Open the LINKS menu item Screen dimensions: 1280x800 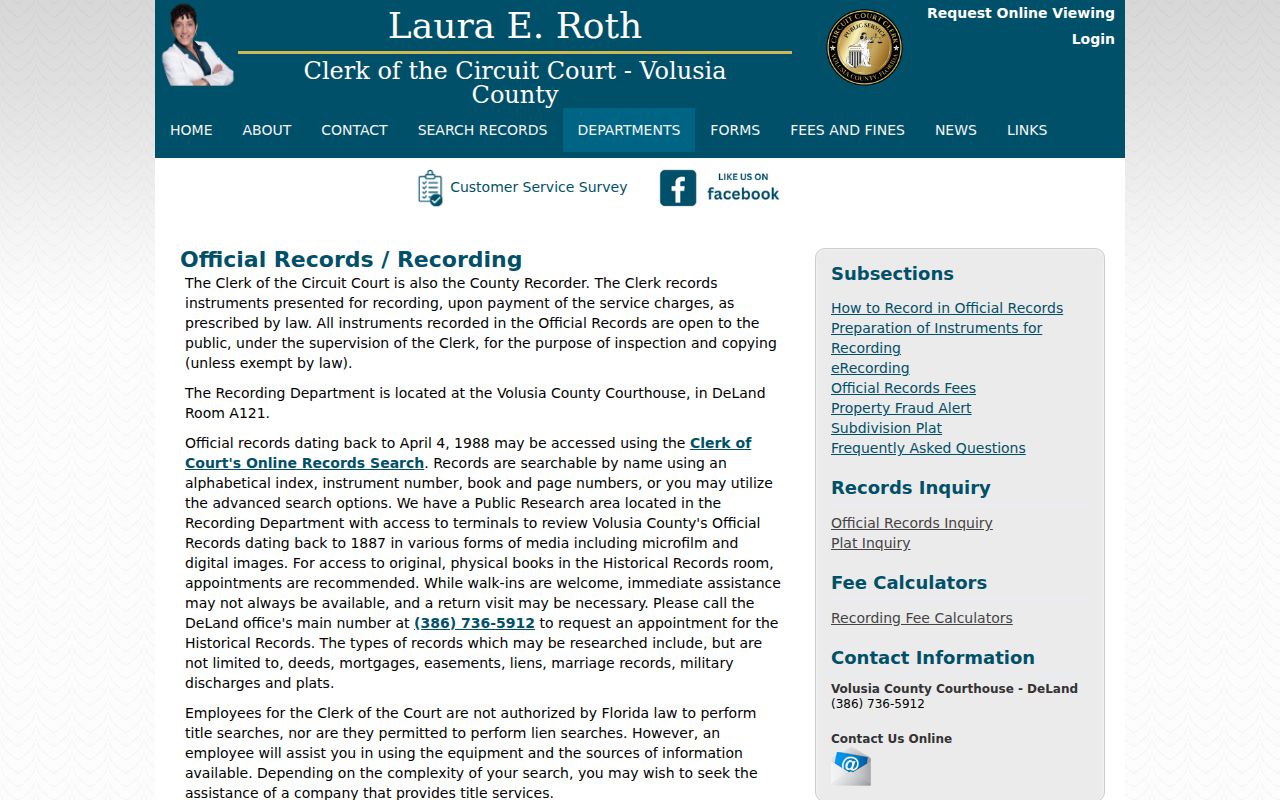click(x=1027, y=130)
